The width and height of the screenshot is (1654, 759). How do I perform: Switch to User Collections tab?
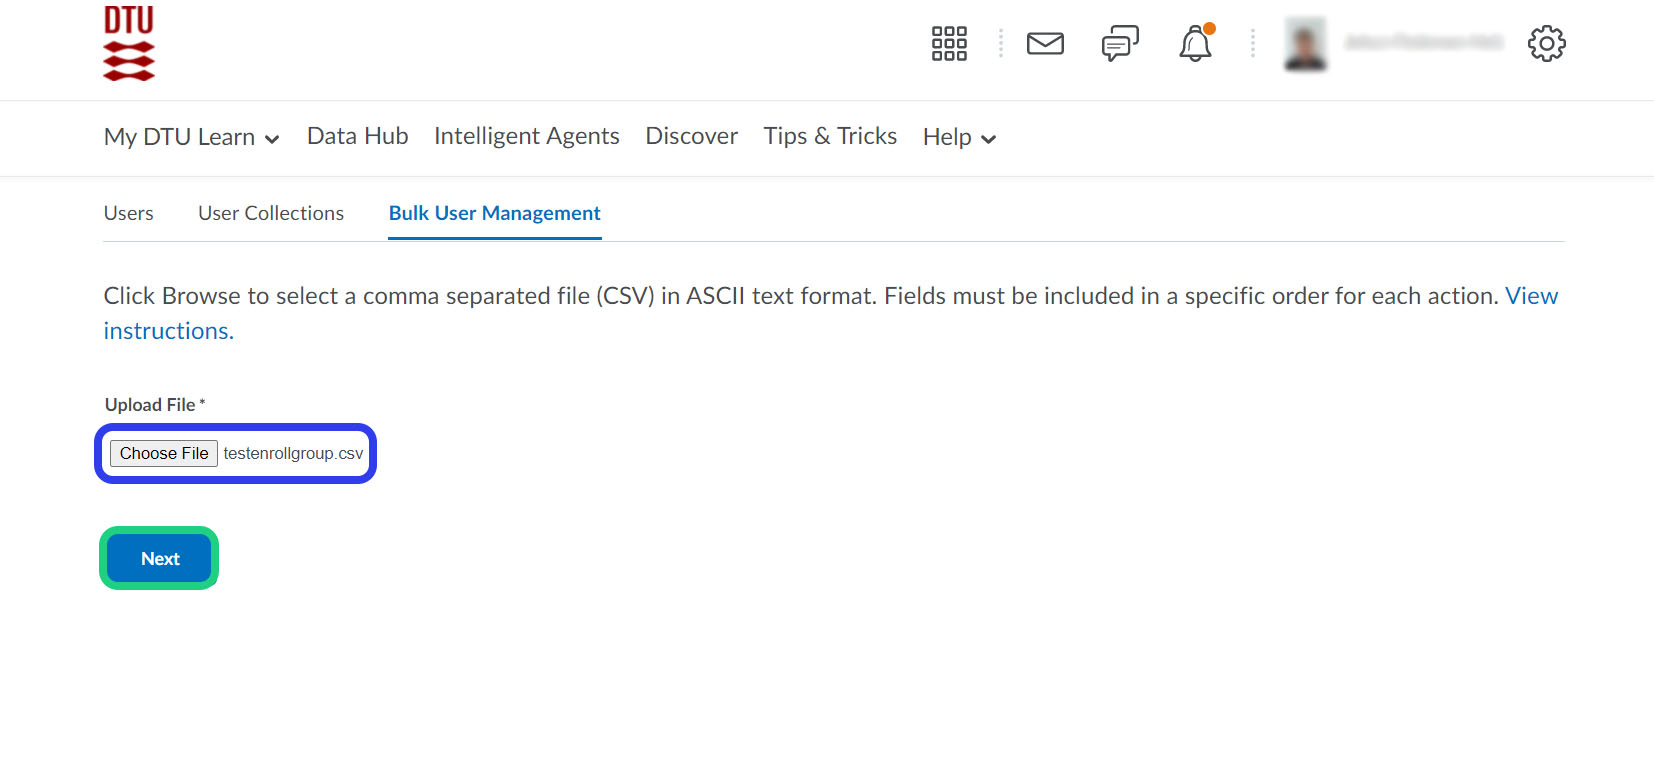pos(271,213)
